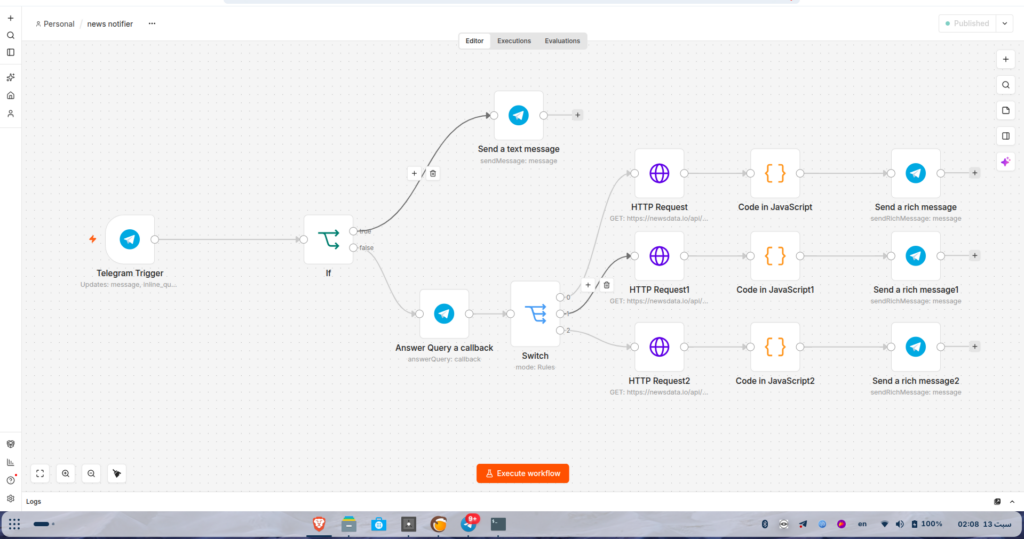Viewport: 1024px width, 539px height.
Task: Insert node on If true connection
Action: coord(414,174)
